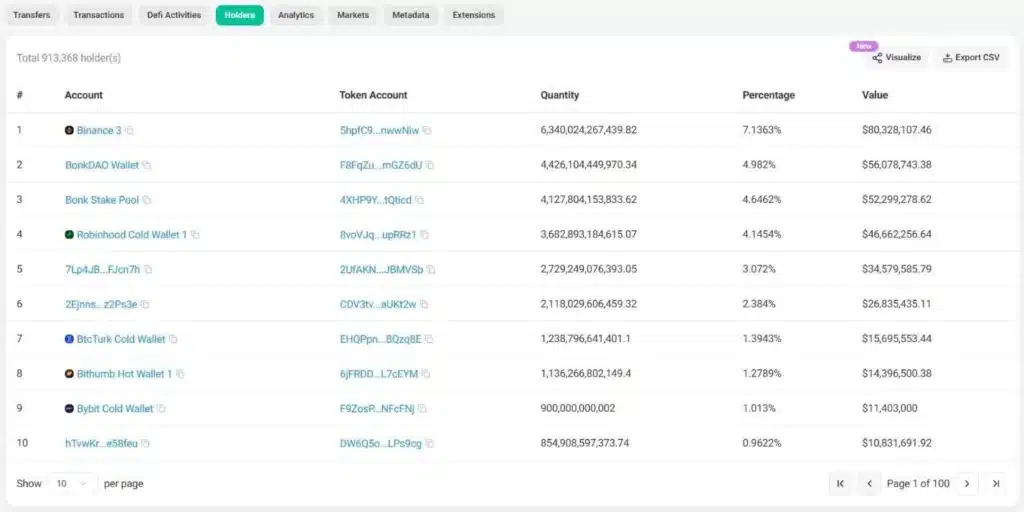Open the Analytics tab
1024x512 pixels.
coord(296,15)
